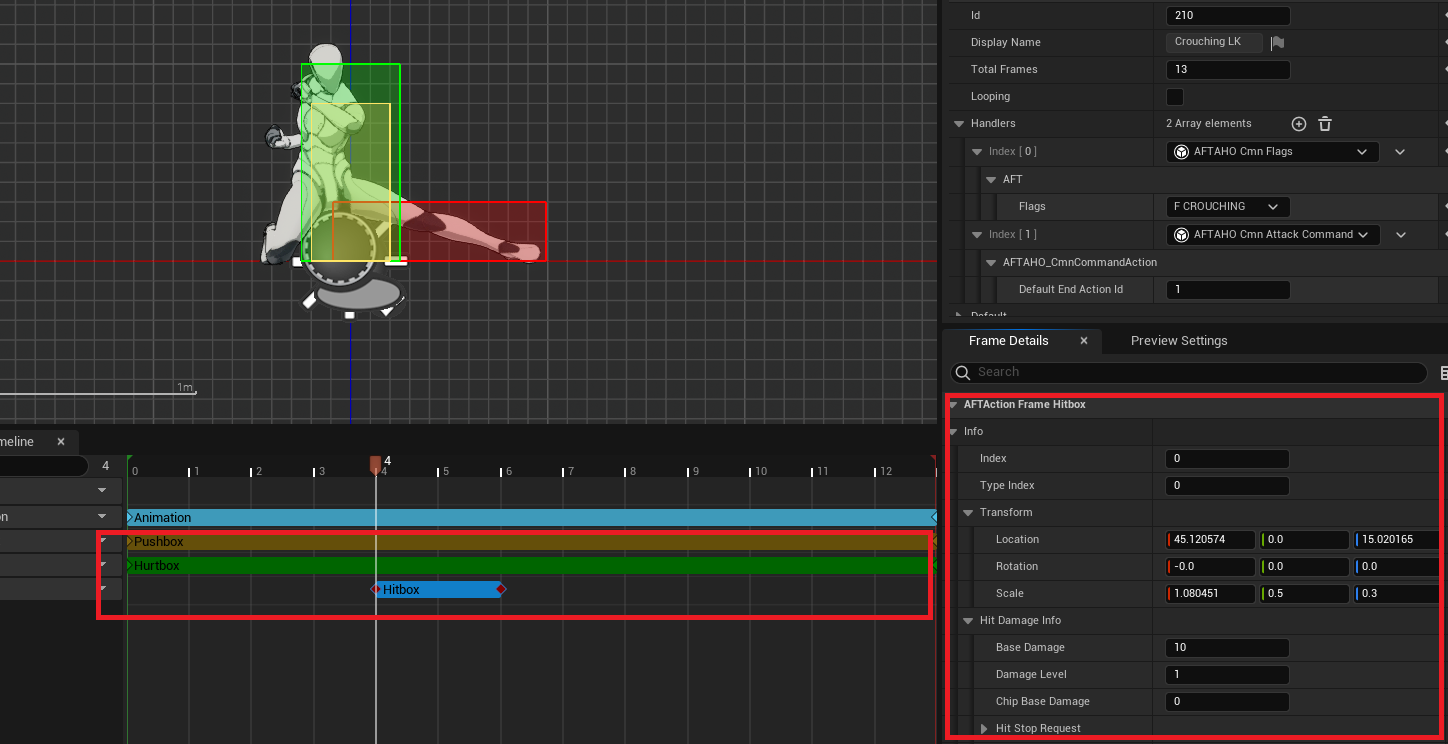
Task: Click the flag icon beside Display Name
Action: pyautogui.click(x=1277, y=42)
